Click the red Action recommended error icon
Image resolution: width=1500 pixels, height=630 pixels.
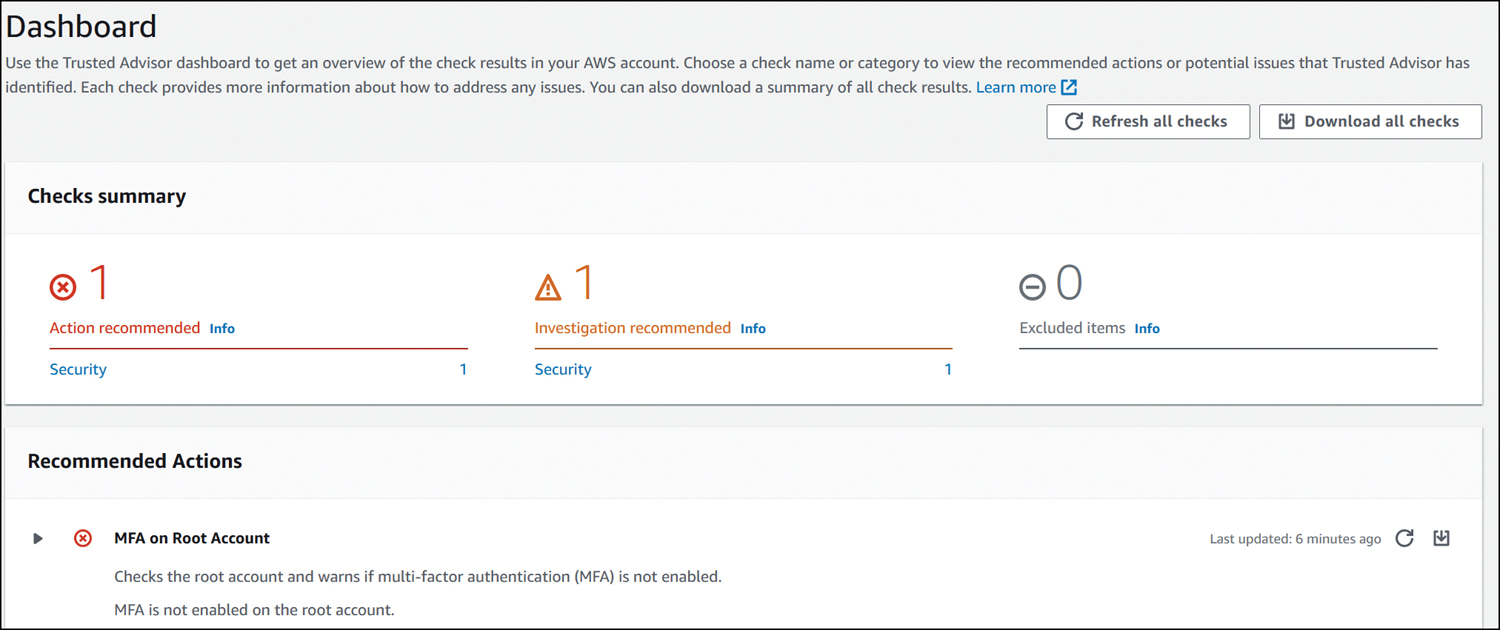click(x=63, y=288)
